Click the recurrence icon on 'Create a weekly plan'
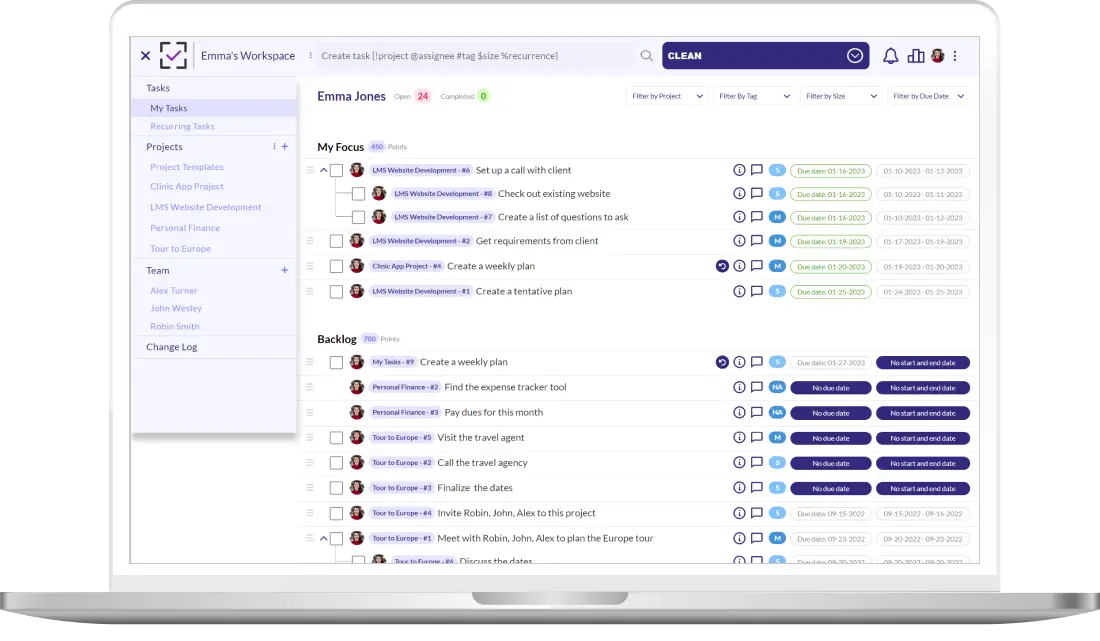Image resolution: width=1100 pixels, height=641 pixels. [721, 266]
